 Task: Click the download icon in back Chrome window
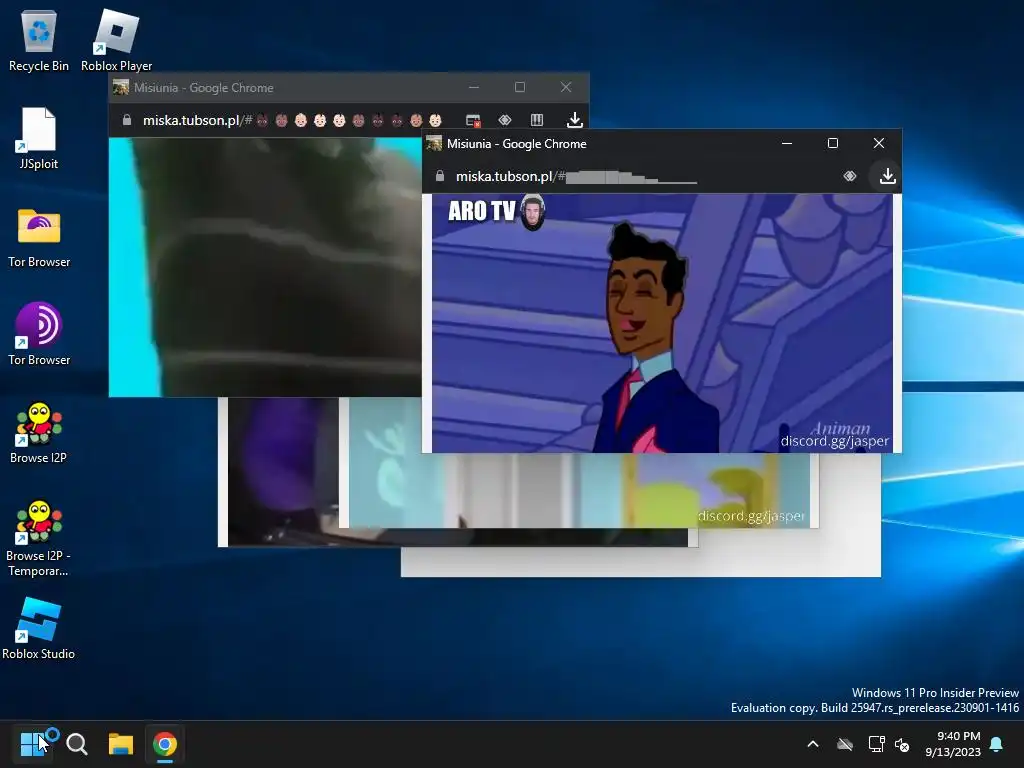(x=575, y=120)
